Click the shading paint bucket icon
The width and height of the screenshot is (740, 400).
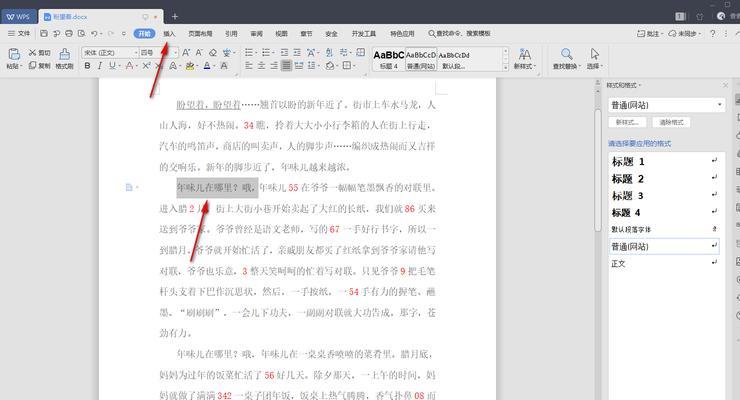click(x=330, y=66)
